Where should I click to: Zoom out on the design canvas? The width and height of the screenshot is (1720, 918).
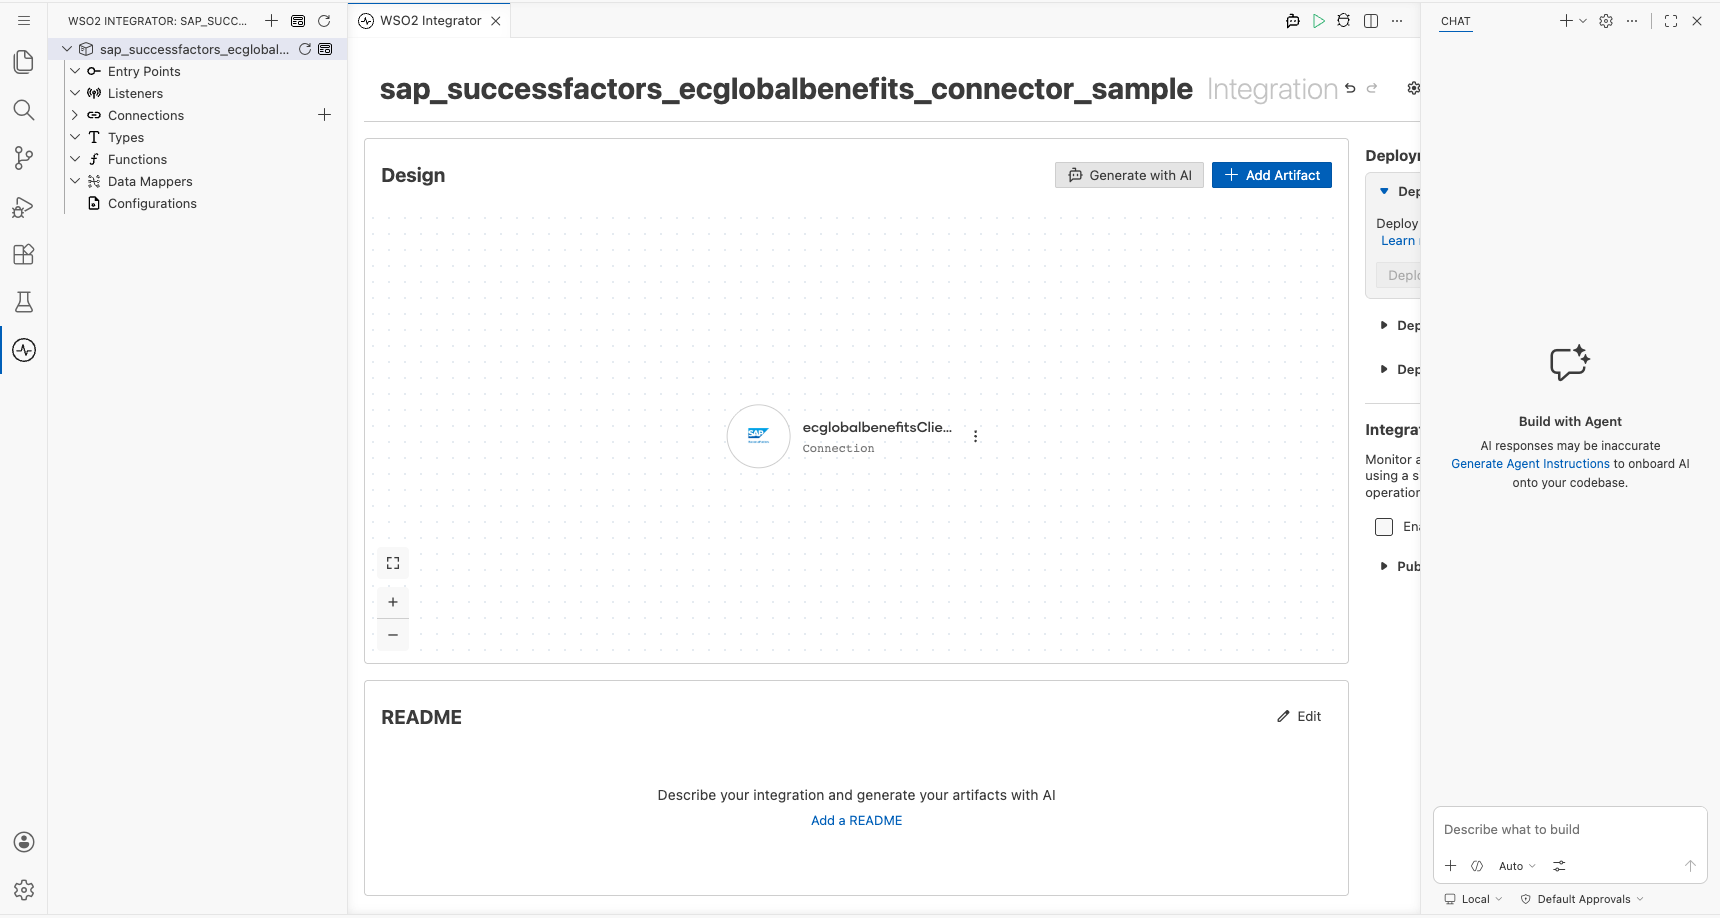tap(393, 635)
